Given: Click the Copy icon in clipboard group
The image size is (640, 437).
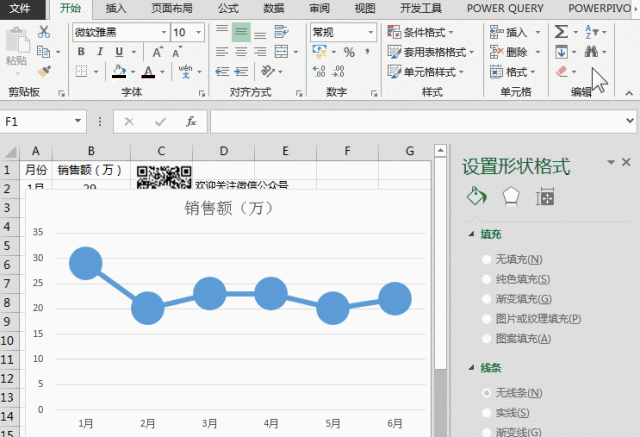Looking at the screenshot, I should pyautogui.click(x=43, y=52).
